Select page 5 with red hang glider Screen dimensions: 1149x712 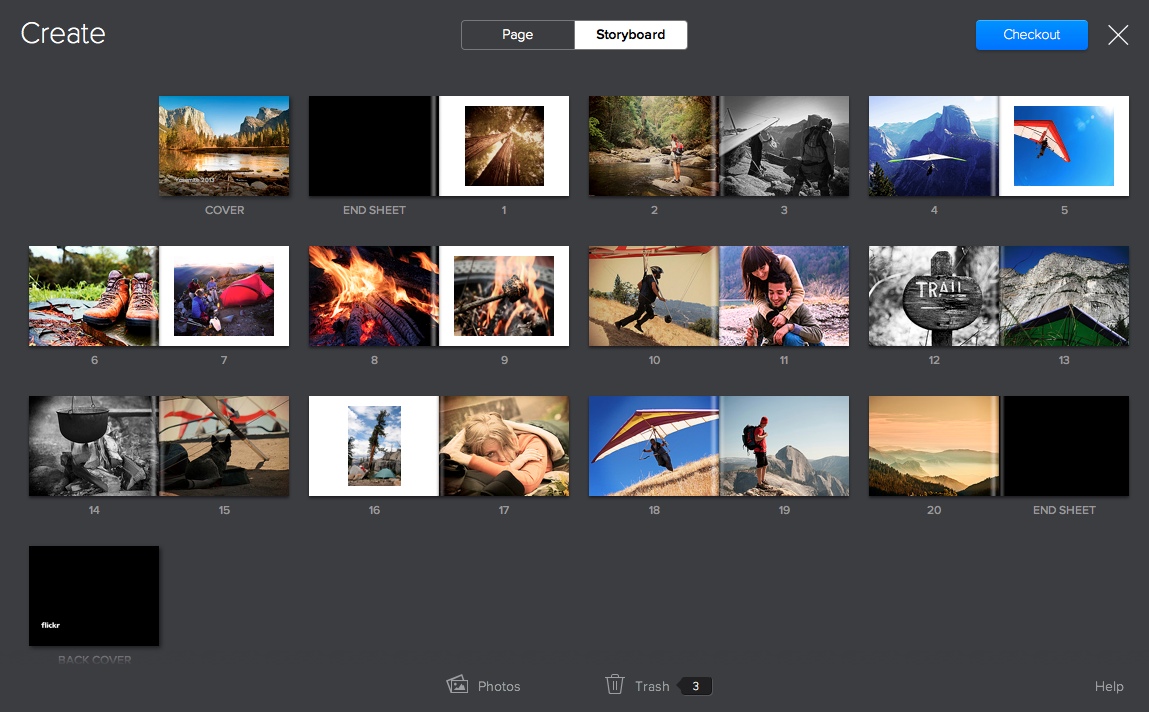[x=1064, y=146]
